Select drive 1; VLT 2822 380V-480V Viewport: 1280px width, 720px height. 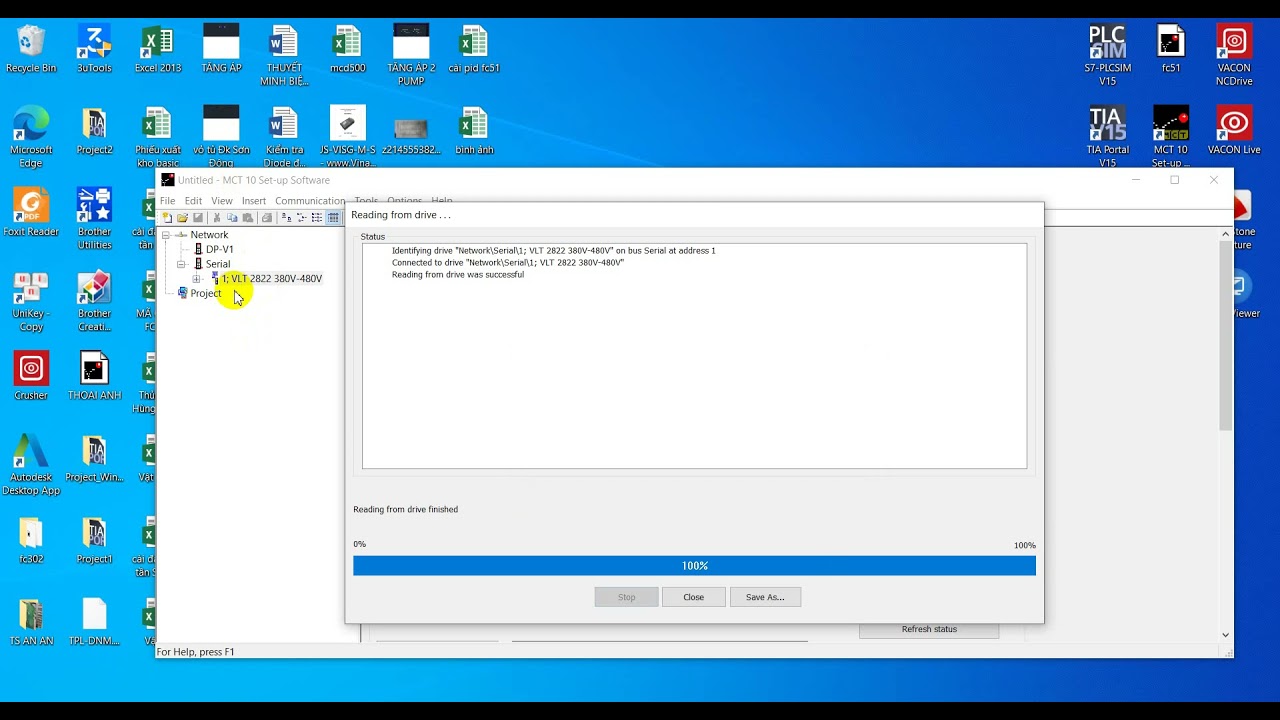tap(271, 279)
